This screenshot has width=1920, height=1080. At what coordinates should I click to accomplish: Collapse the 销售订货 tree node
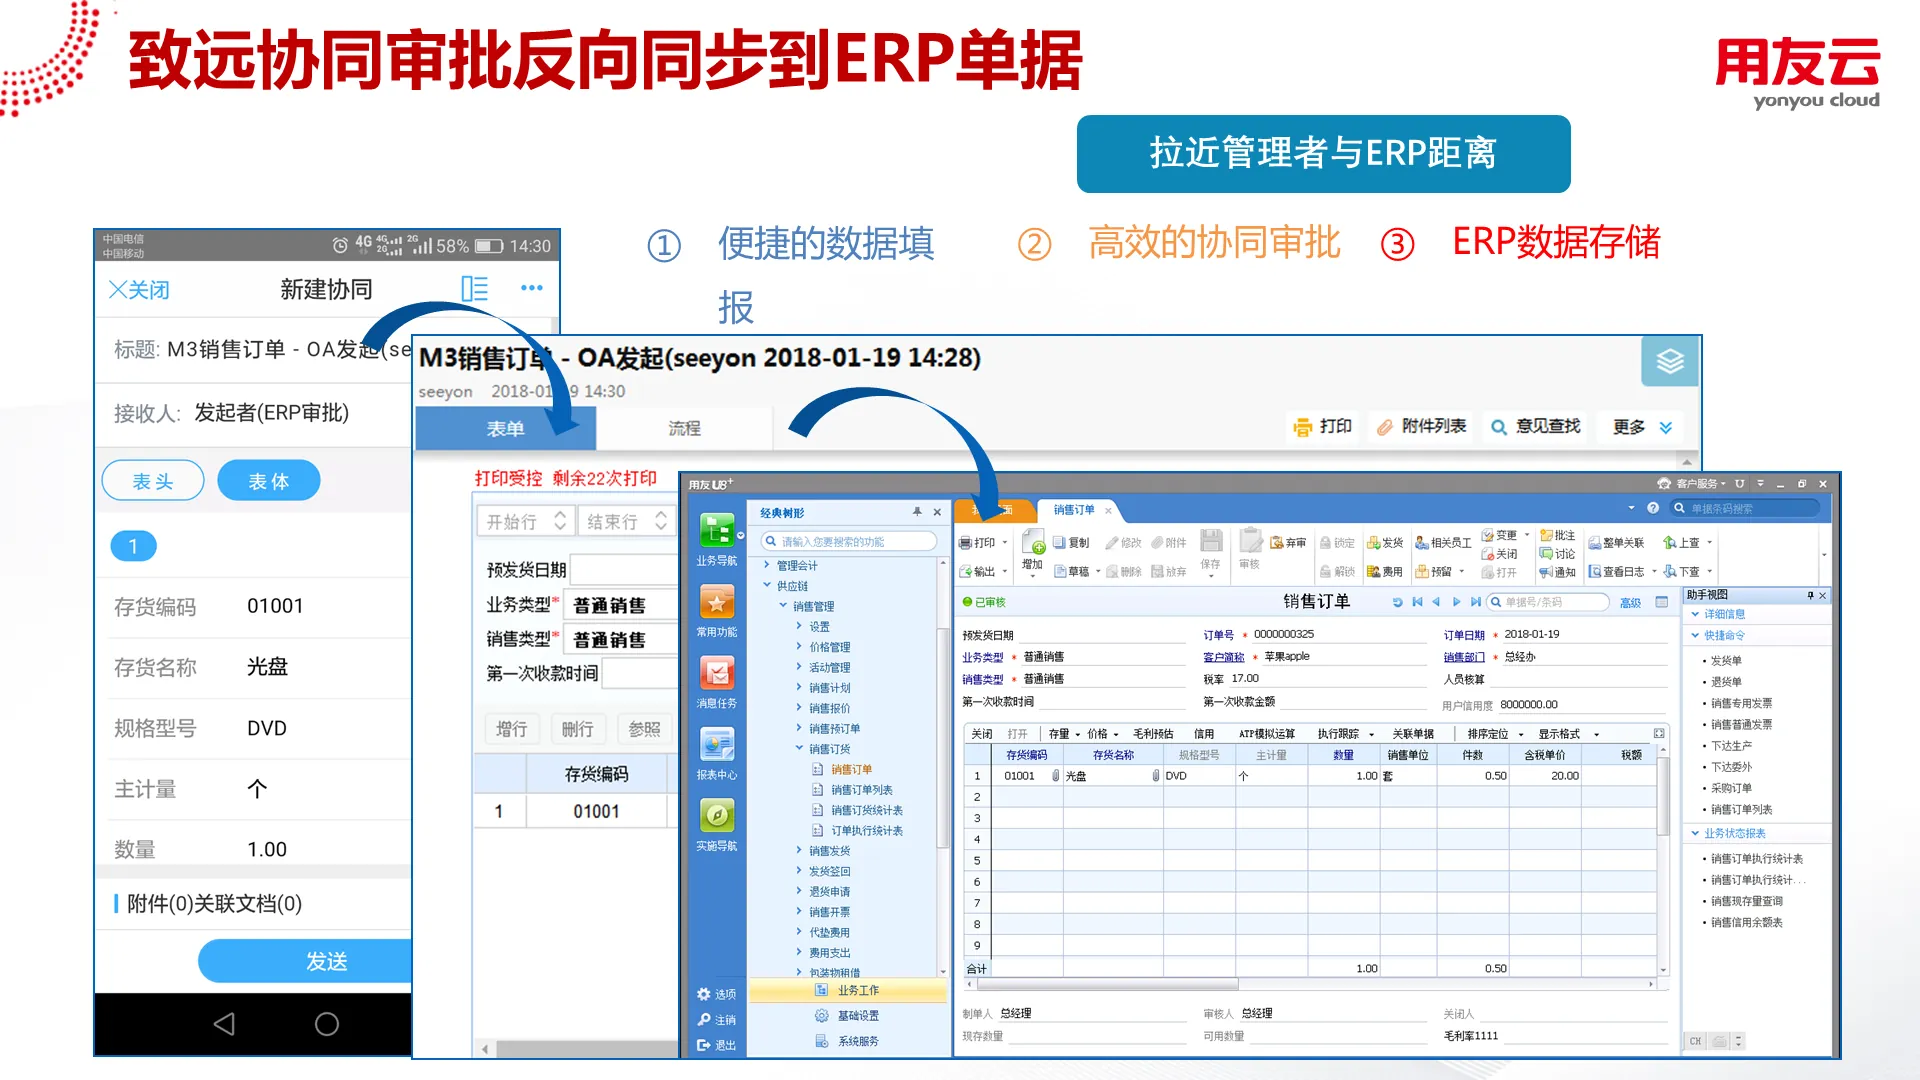[799, 748]
